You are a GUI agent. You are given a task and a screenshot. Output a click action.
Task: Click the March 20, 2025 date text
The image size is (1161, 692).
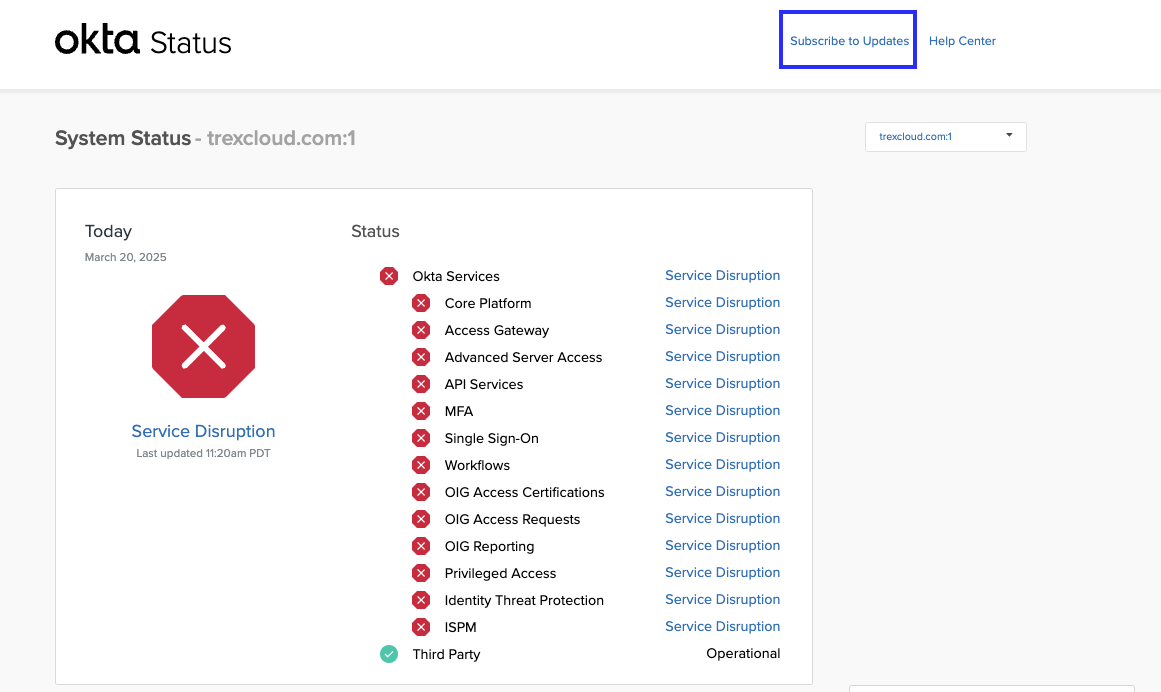[125, 257]
